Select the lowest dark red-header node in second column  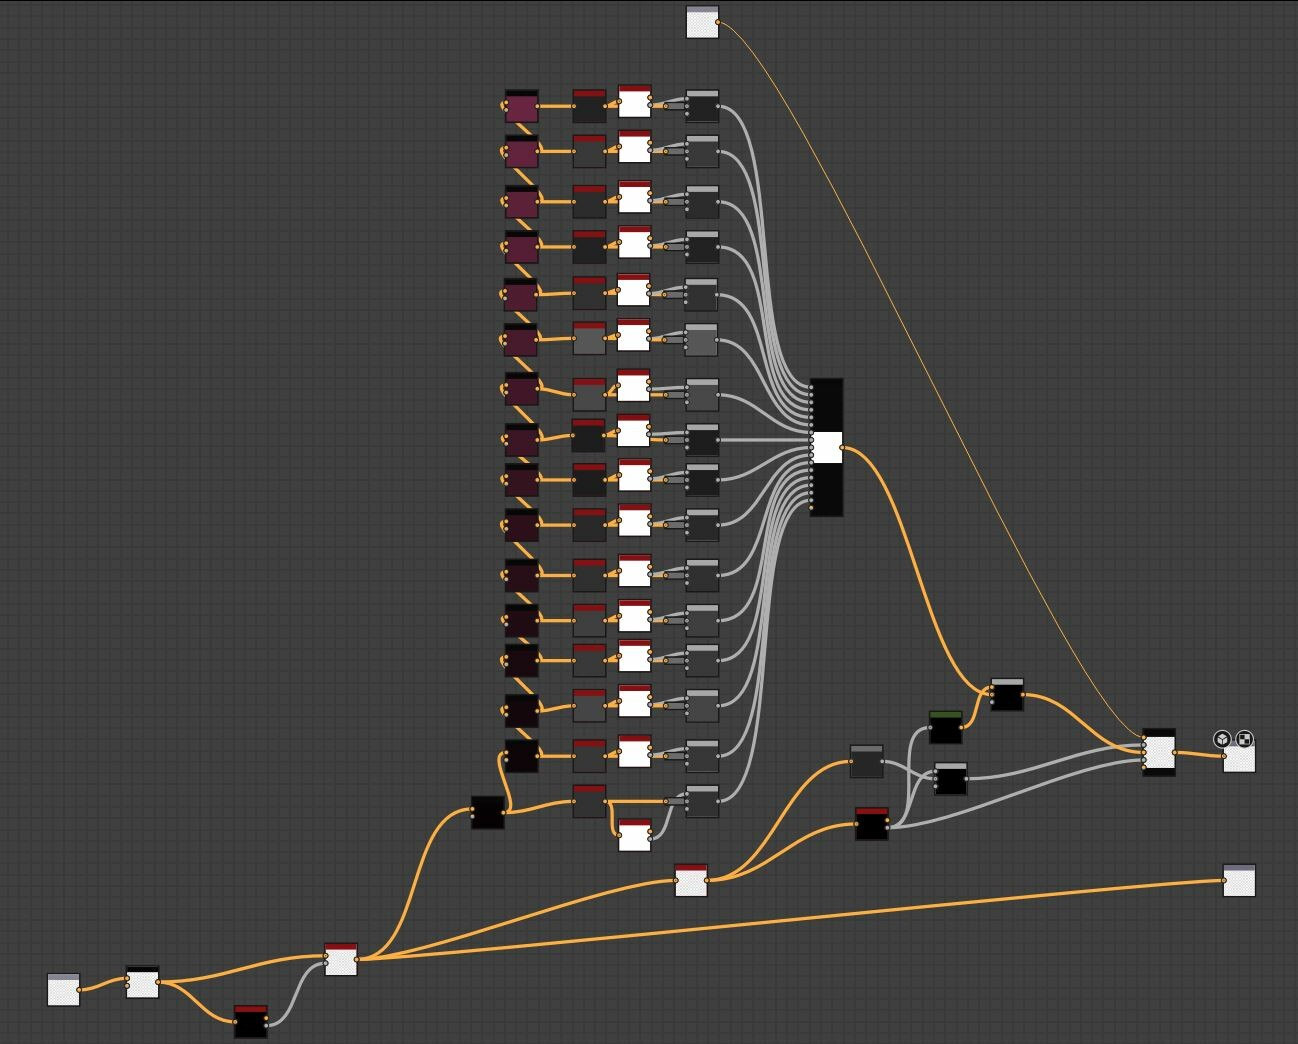[x=589, y=801]
